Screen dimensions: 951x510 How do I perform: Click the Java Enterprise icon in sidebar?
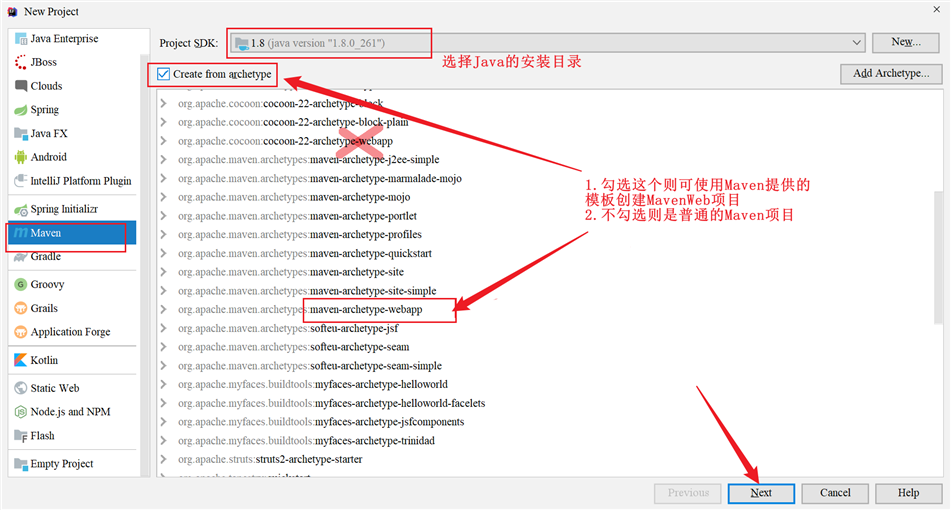click(x=21, y=39)
